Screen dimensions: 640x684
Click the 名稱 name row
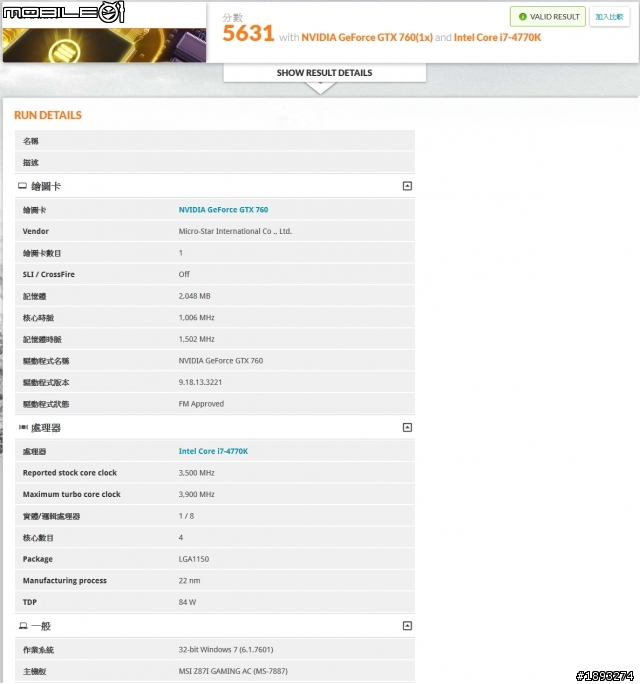[x=215, y=141]
